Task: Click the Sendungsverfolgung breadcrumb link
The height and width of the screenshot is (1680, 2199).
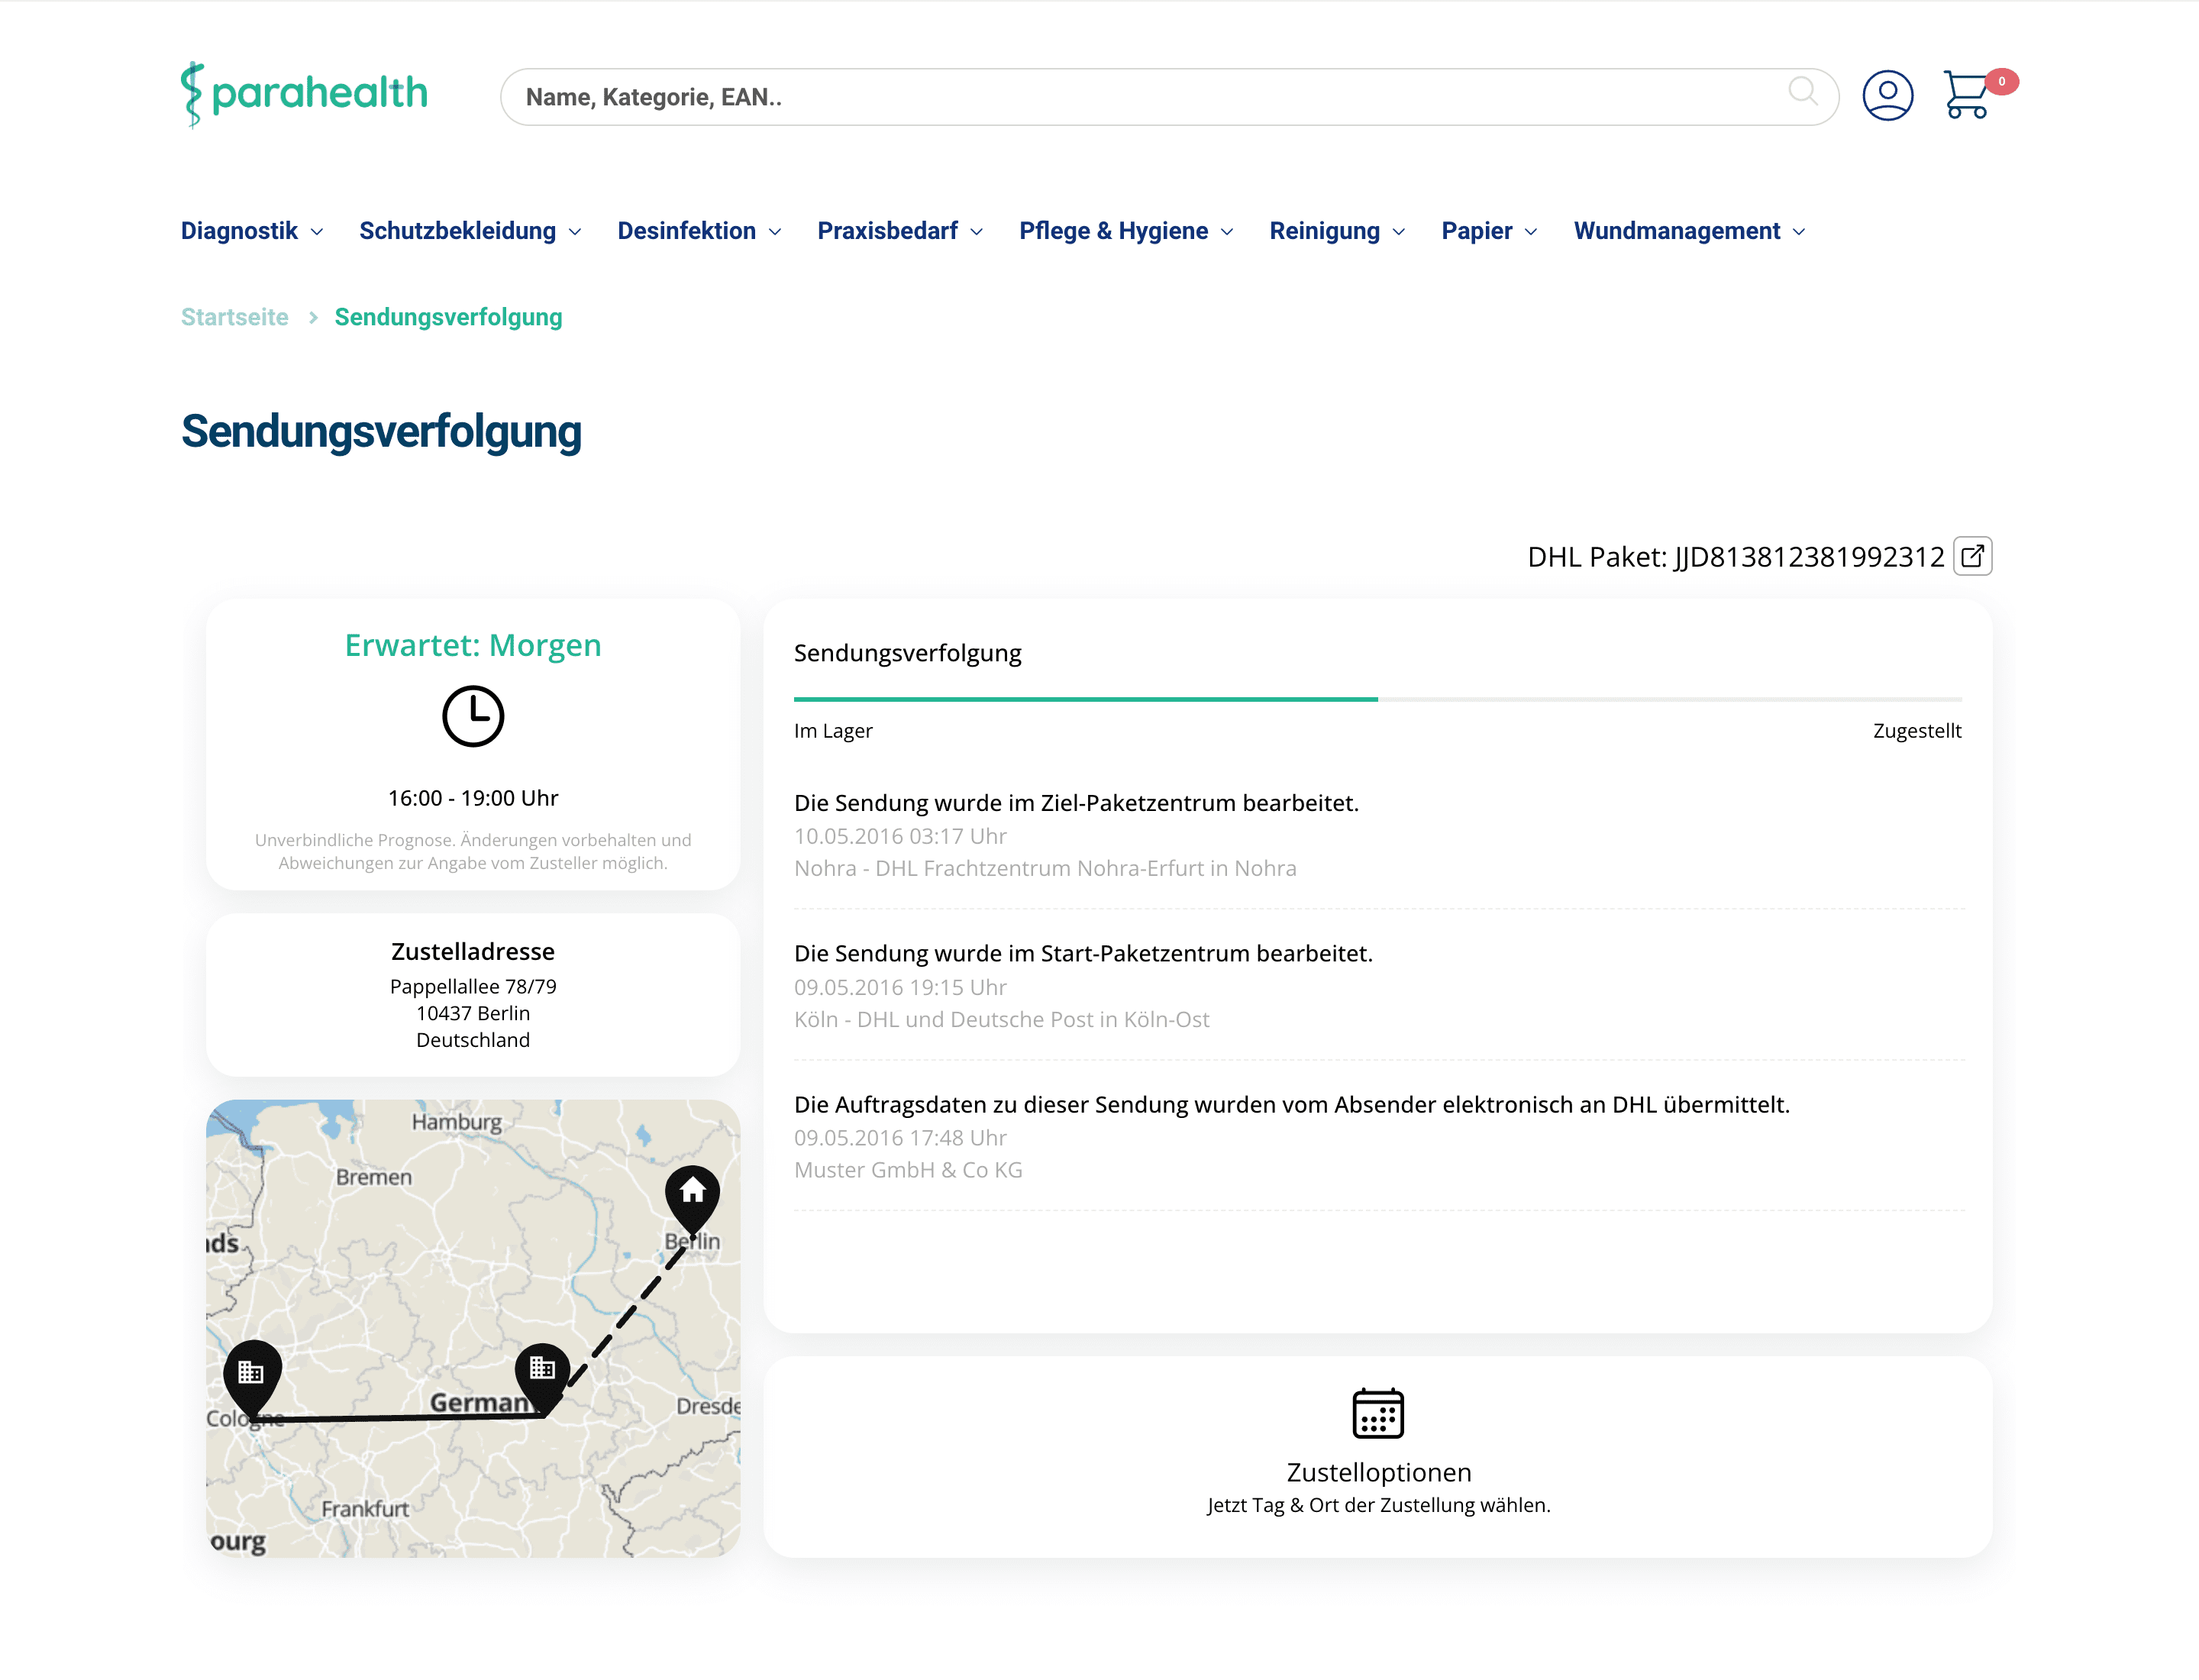Action: 448,317
